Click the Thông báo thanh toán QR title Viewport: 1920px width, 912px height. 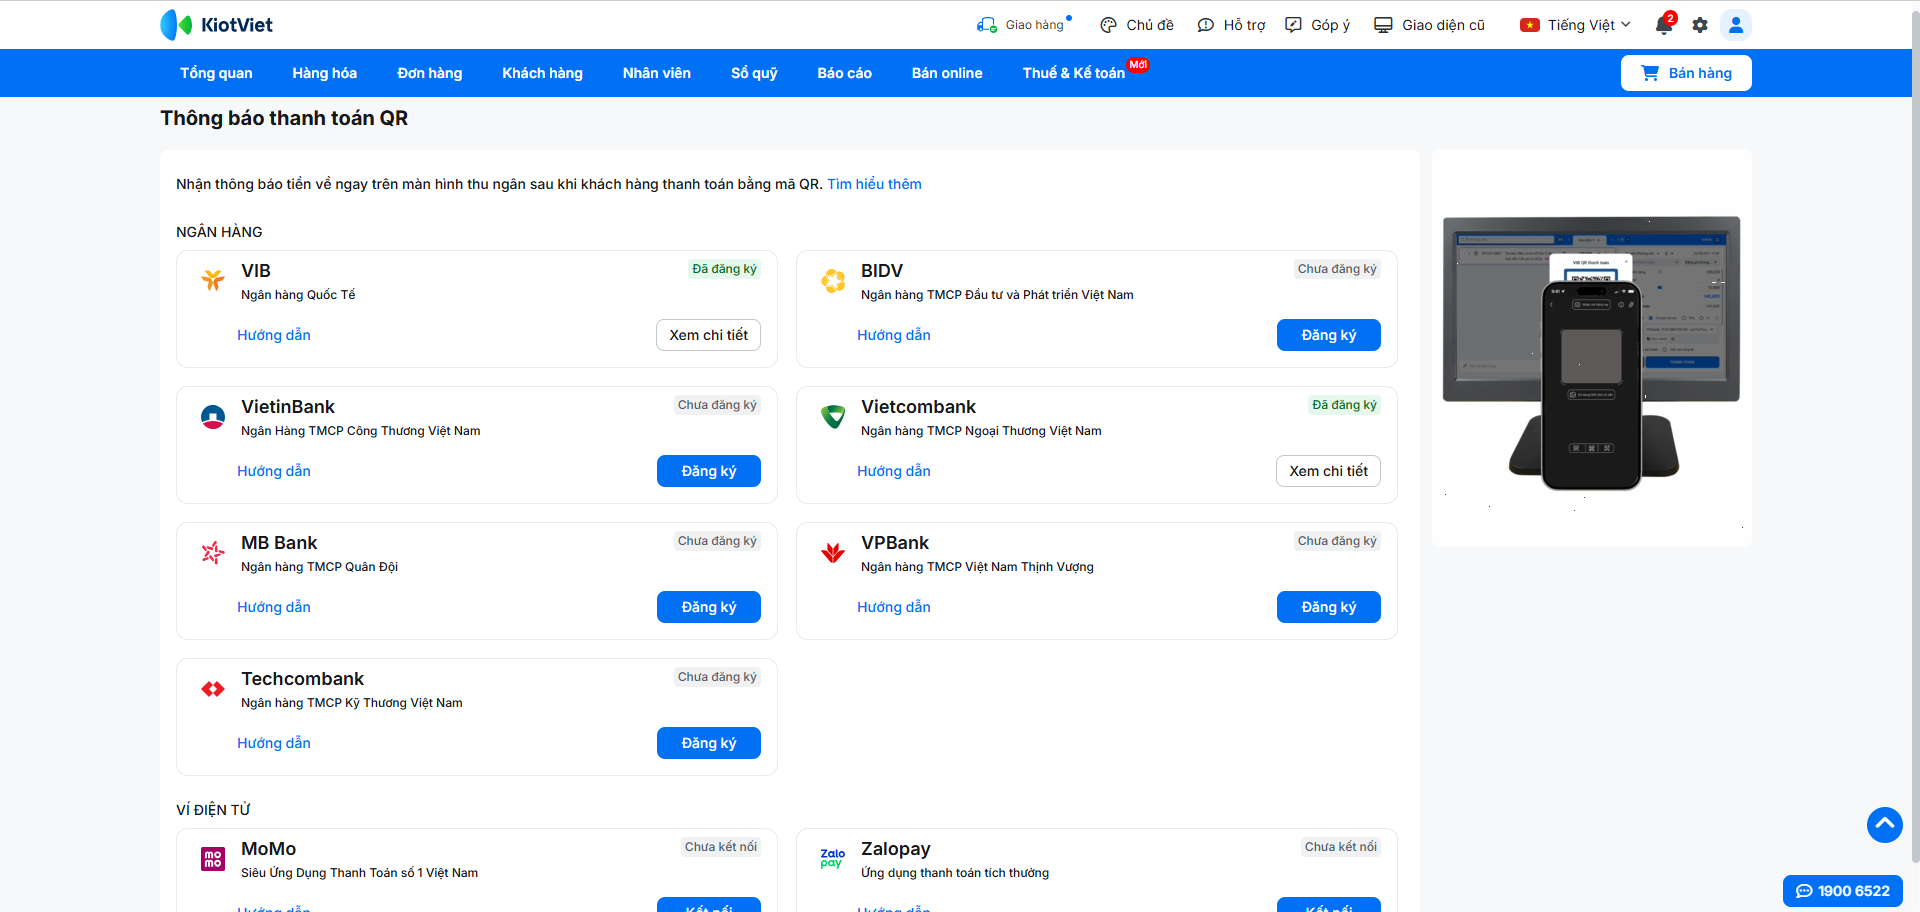(284, 118)
